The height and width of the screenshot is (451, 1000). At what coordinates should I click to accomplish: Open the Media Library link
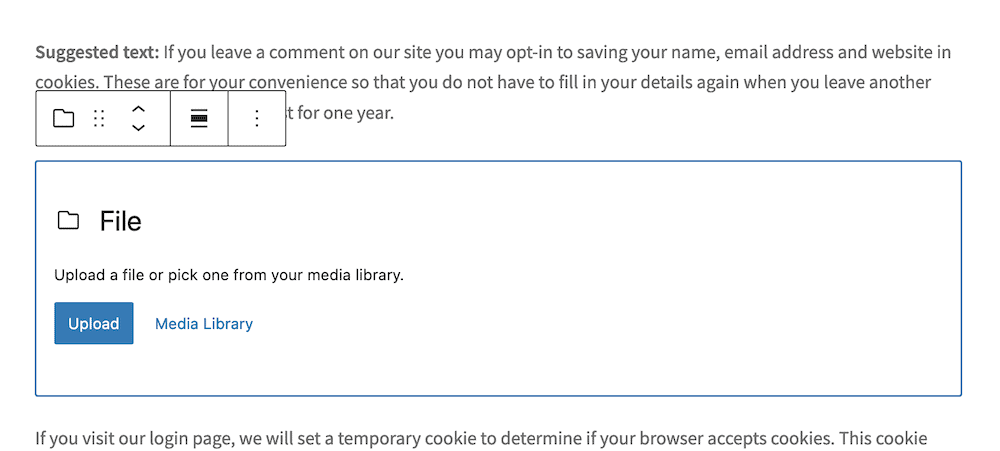coord(204,324)
